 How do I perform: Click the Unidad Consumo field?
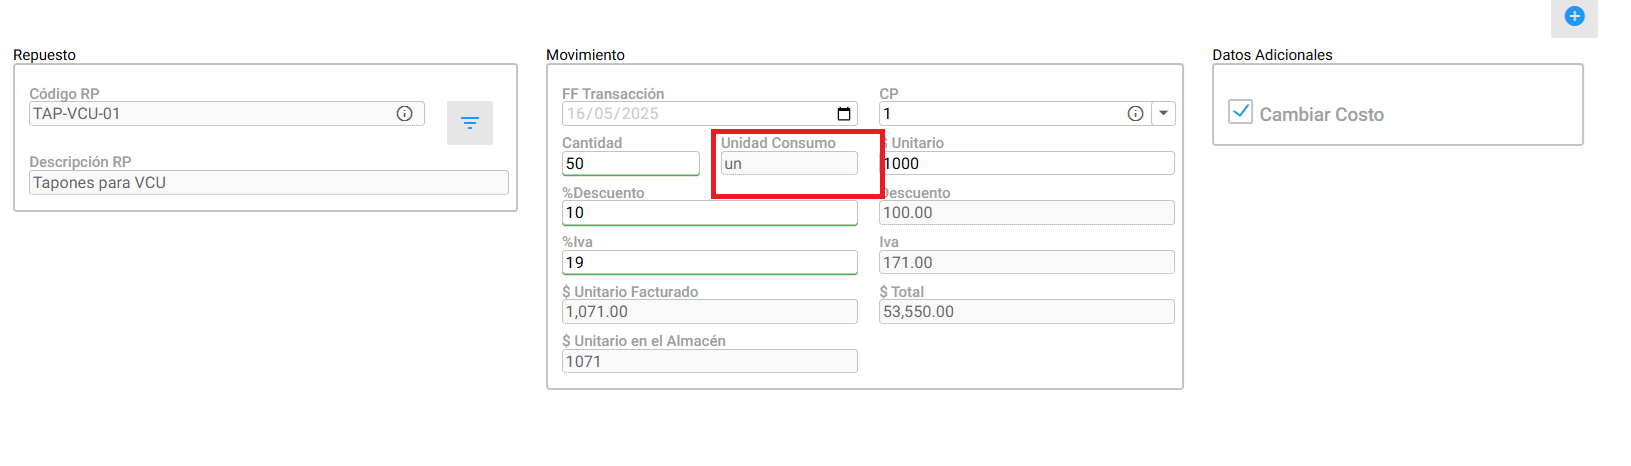point(789,164)
